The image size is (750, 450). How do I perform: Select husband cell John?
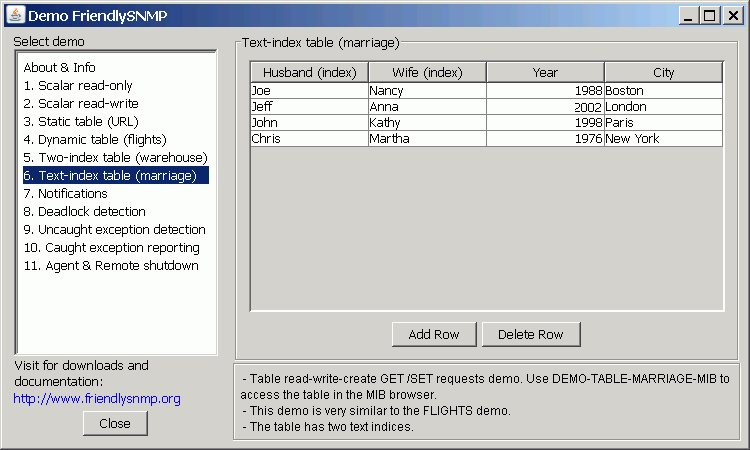tap(309, 122)
